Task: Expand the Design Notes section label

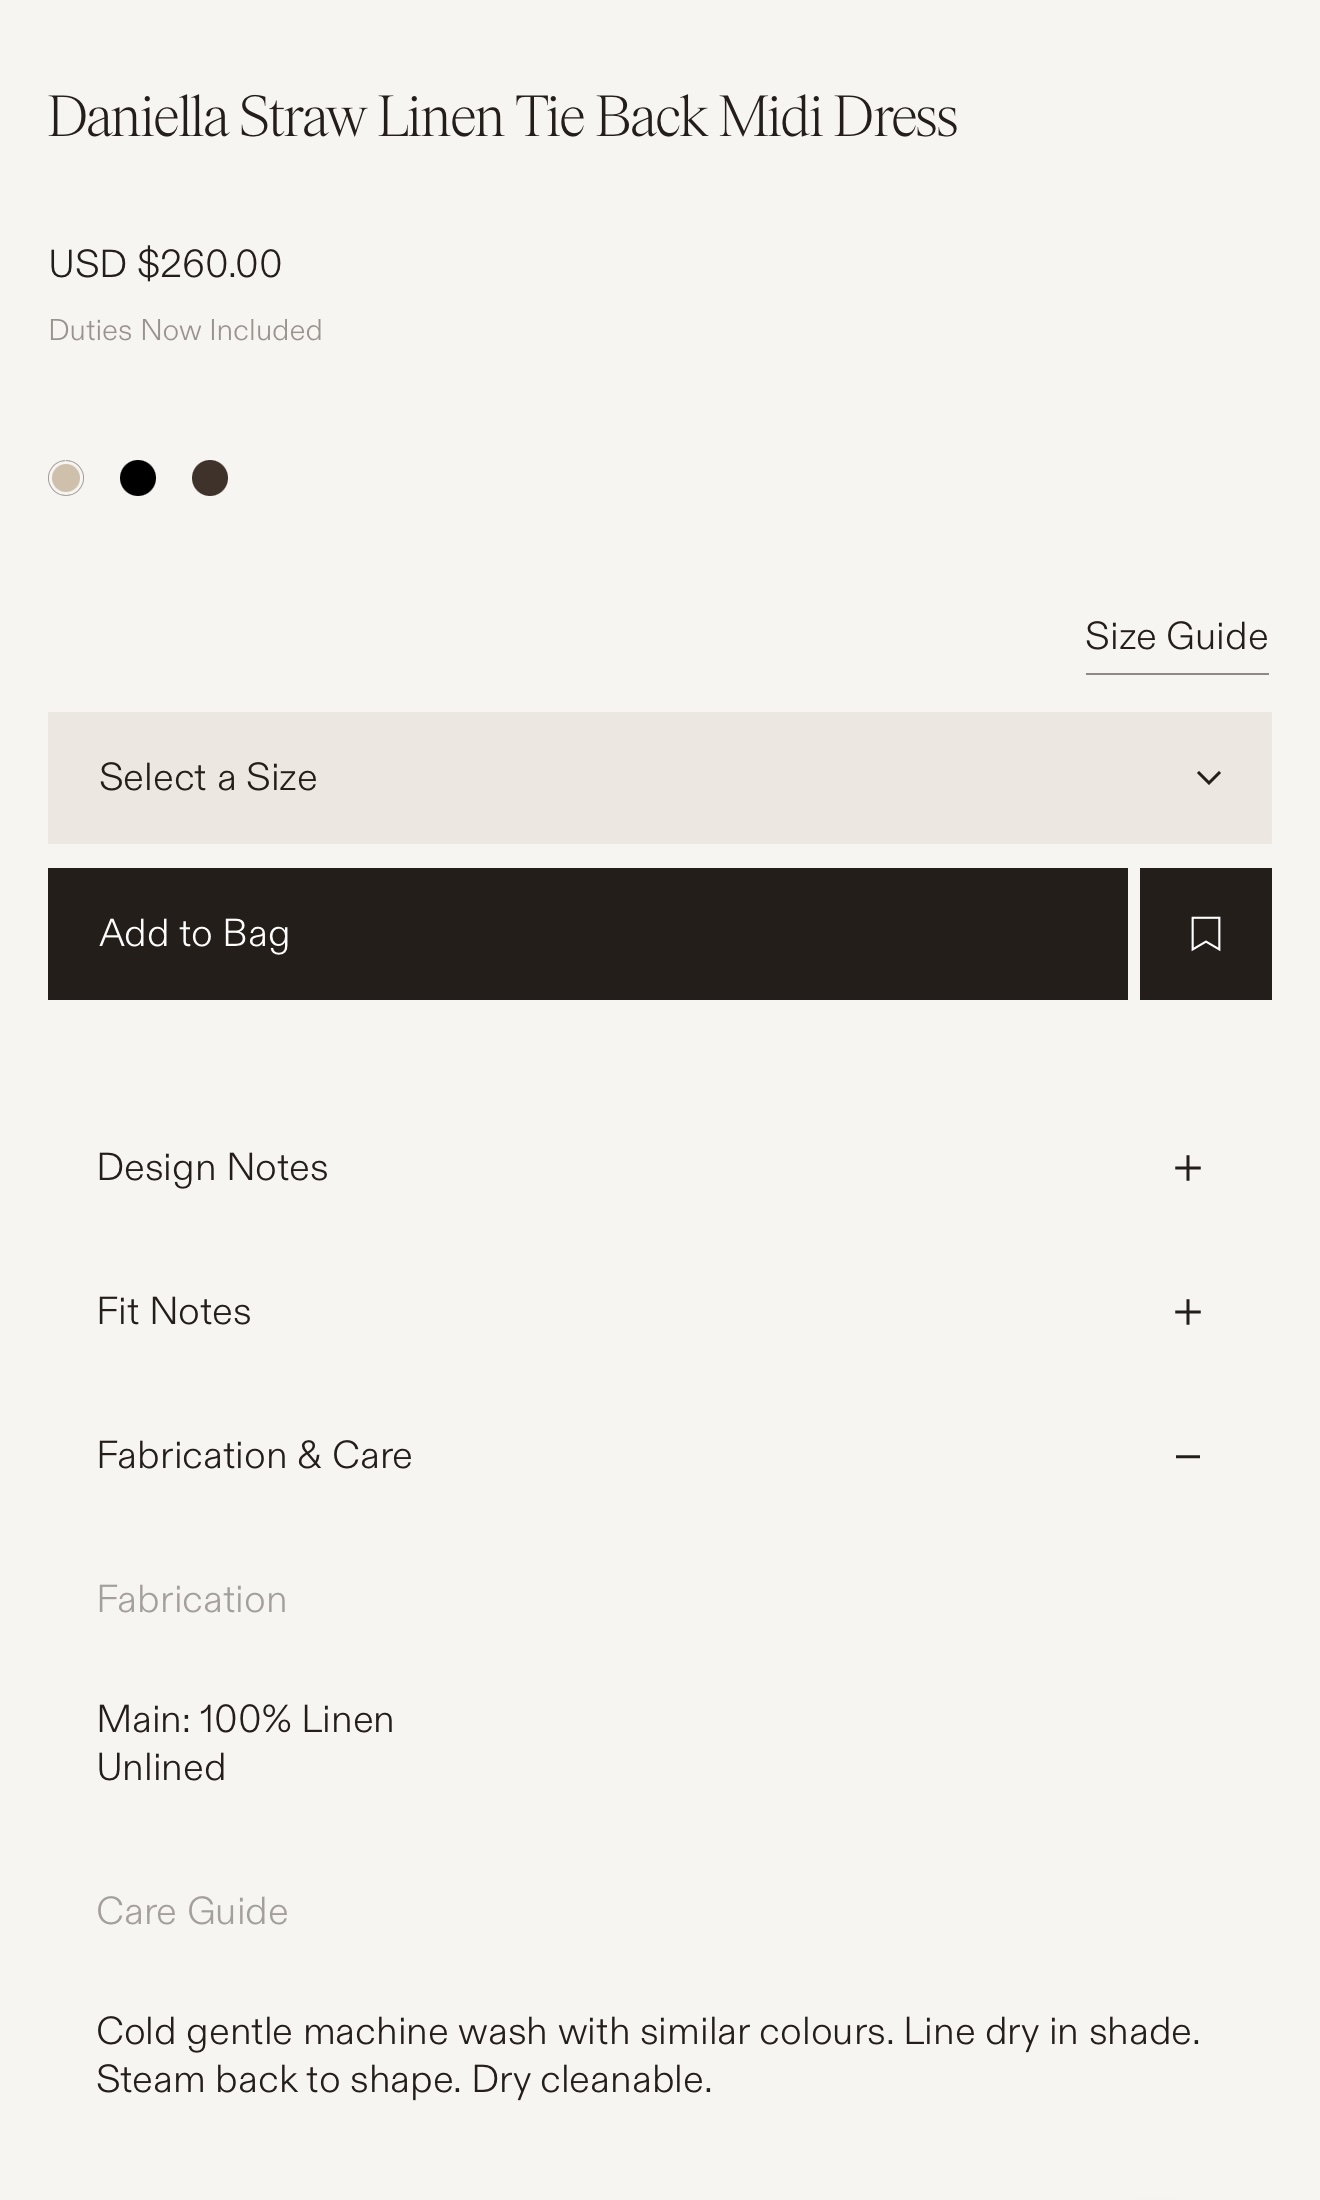Action: (x=212, y=1168)
